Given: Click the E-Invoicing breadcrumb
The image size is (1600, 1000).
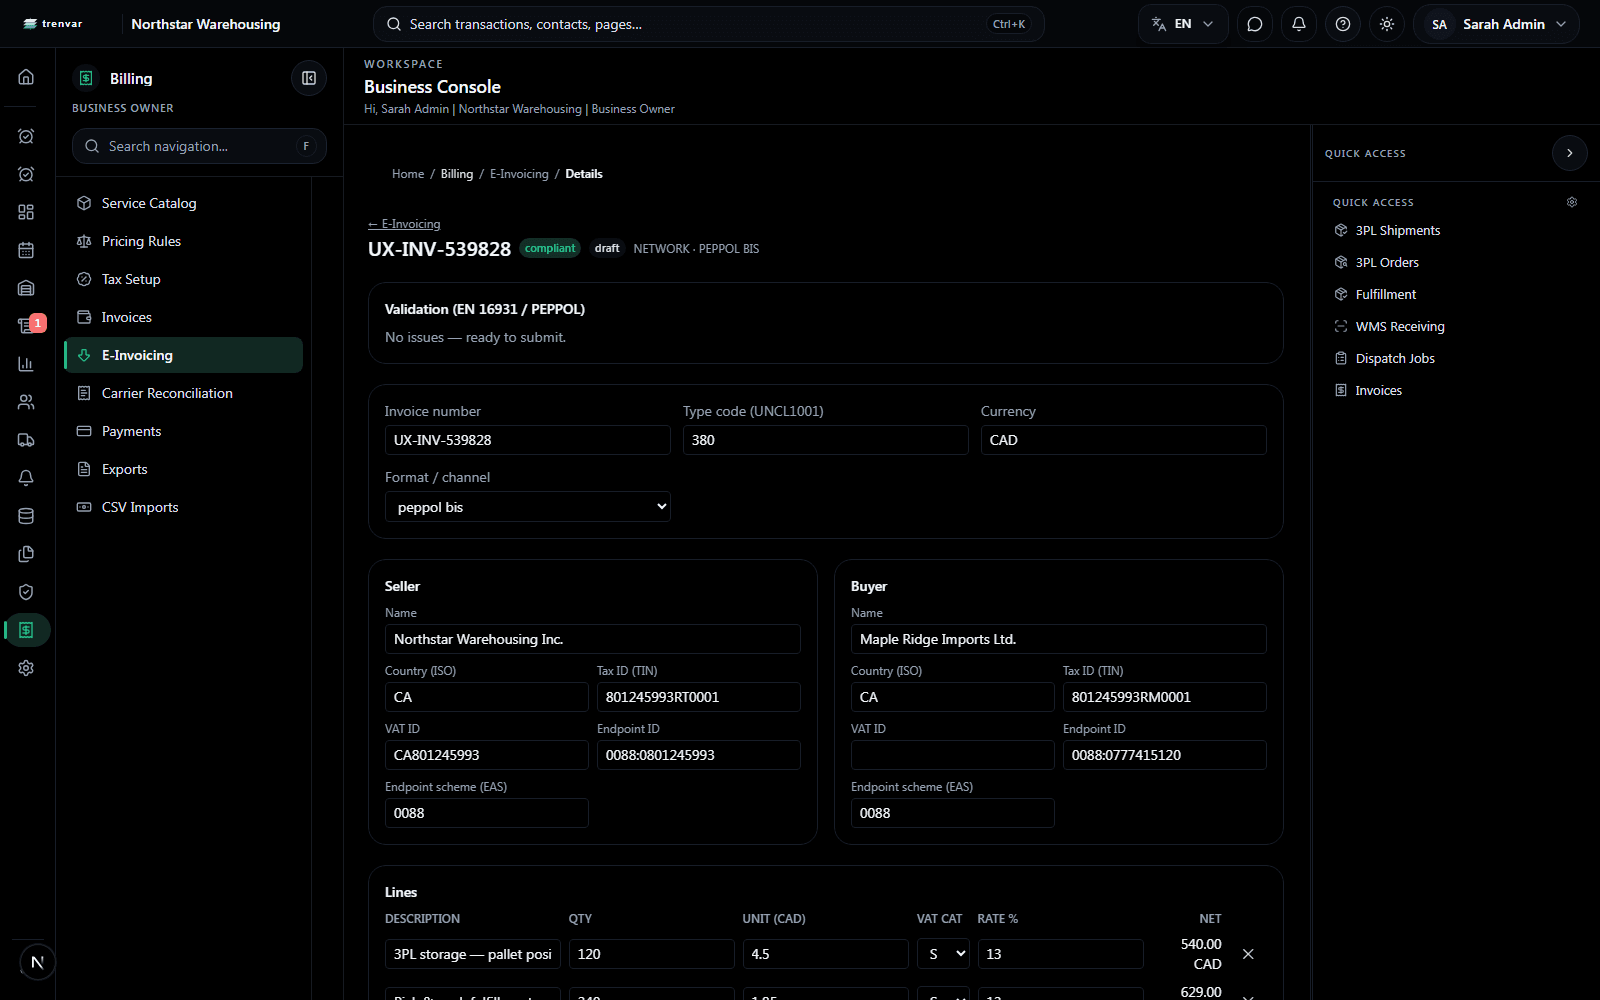Looking at the screenshot, I should point(519,174).
